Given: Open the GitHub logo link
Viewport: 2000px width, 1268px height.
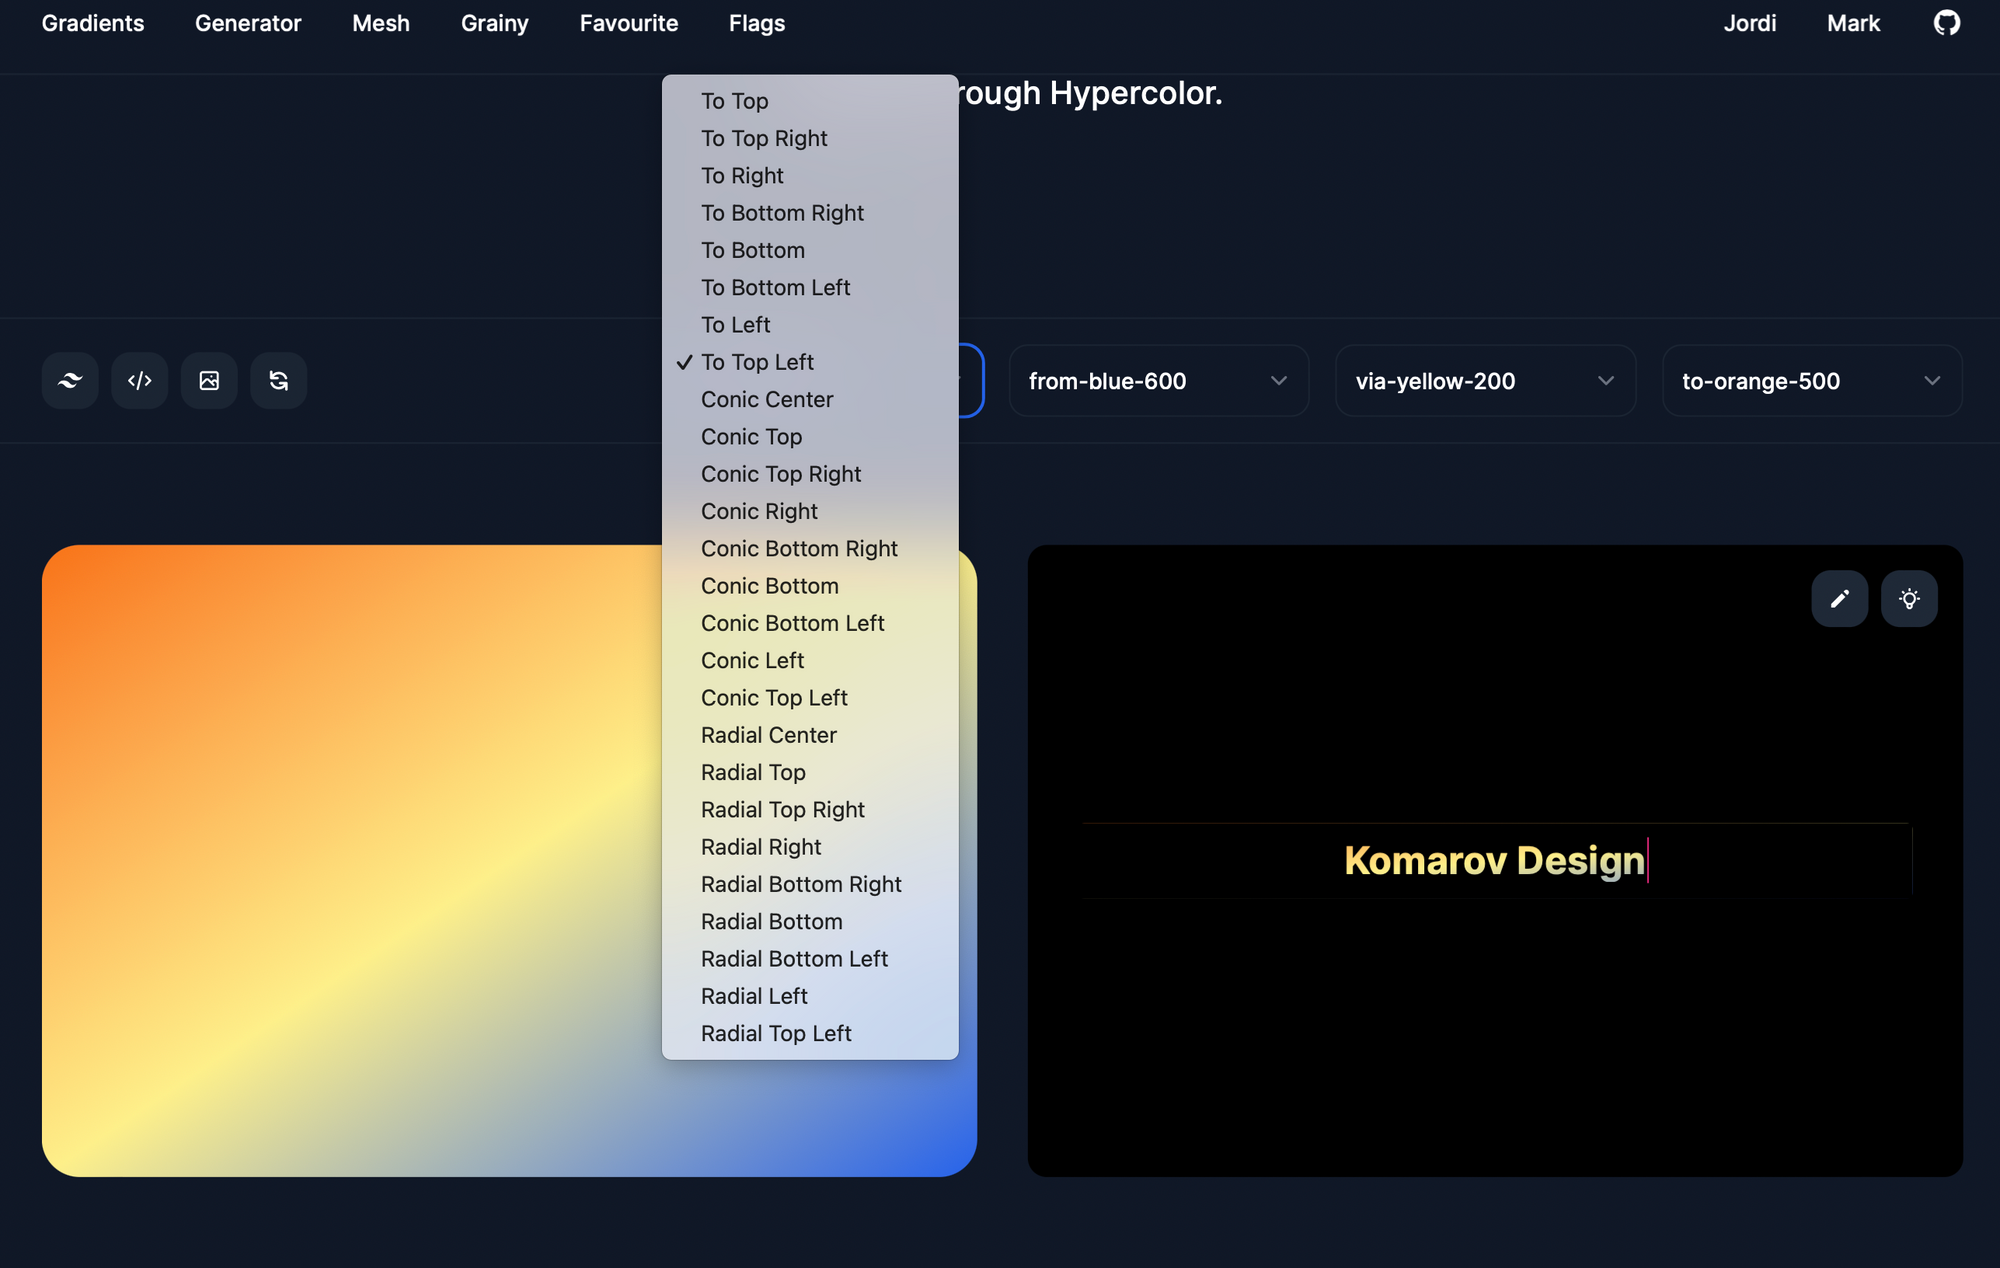Looking at the screenshot, I should 1946,23.
